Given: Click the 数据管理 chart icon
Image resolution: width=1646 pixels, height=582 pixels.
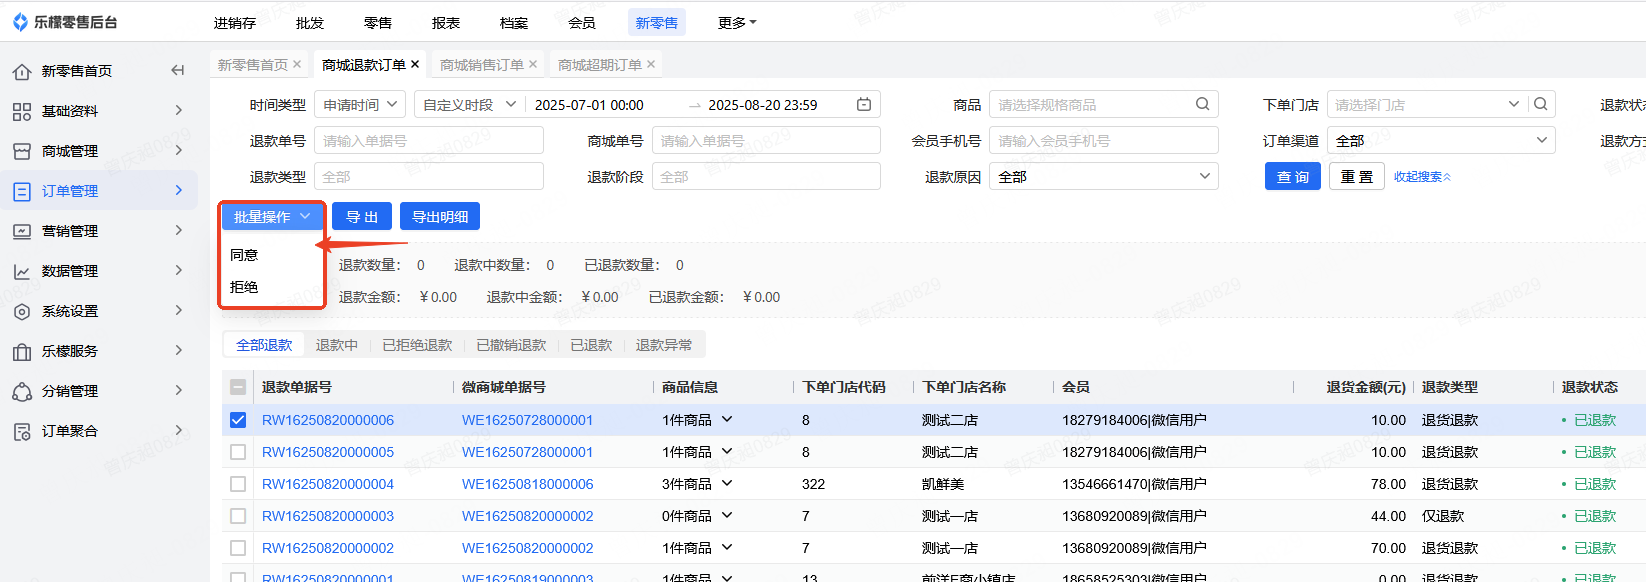Looking at the screenshot, I should pyautogui.click(x=22, y=271).
